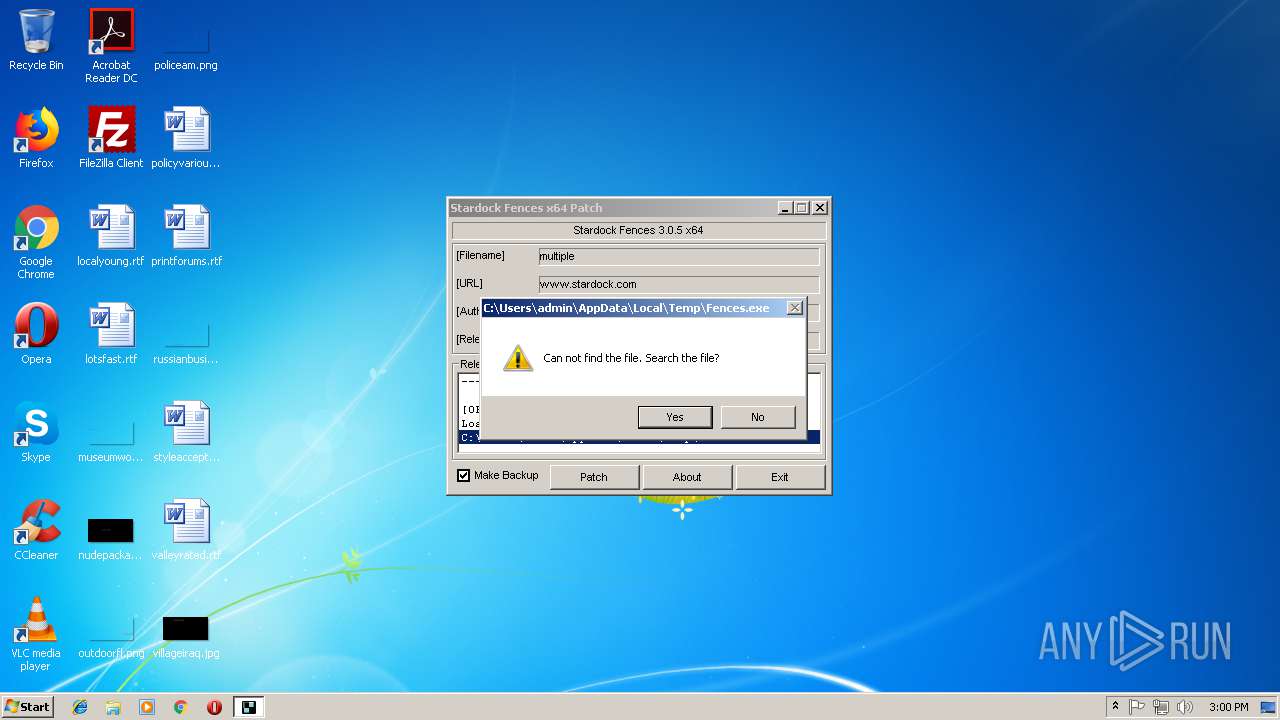
Task: Click the volume speaker tray icon
Action: pyautogui.click(x=1185, y=707)
